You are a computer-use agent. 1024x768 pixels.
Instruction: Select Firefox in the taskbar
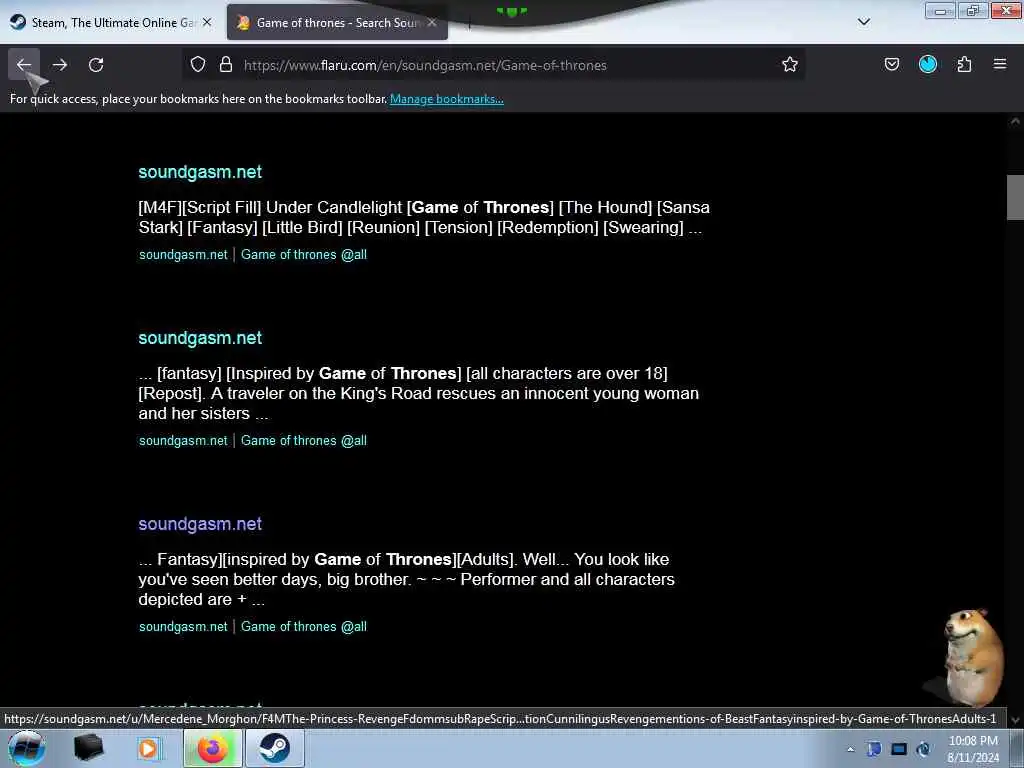(212, 748)
